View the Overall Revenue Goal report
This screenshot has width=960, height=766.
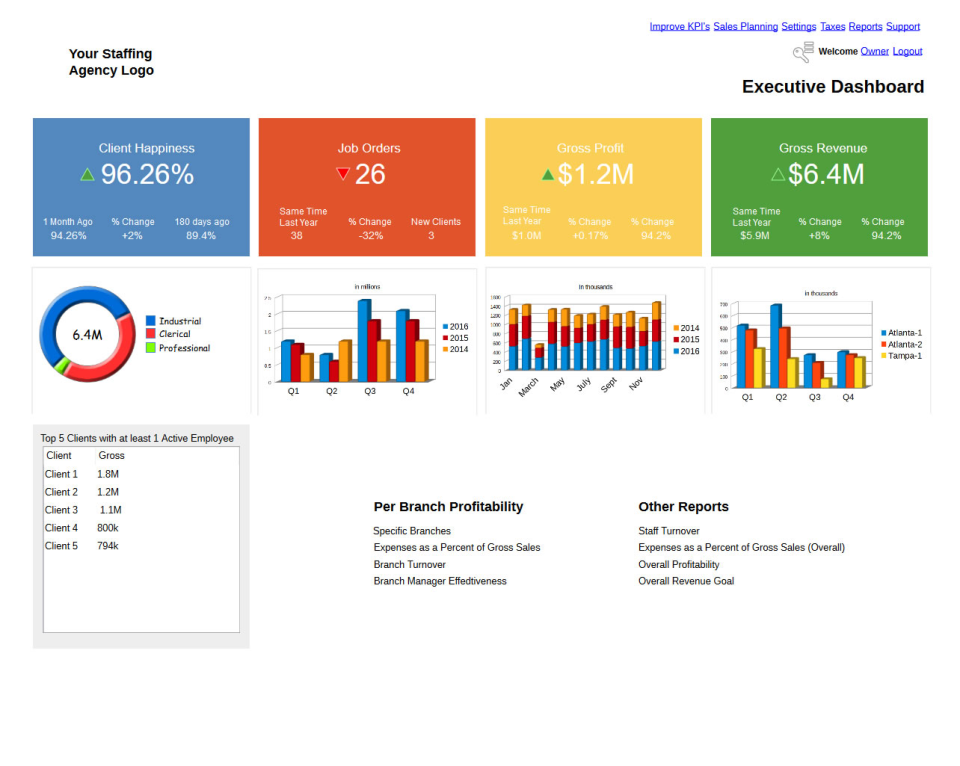[686, 580]
